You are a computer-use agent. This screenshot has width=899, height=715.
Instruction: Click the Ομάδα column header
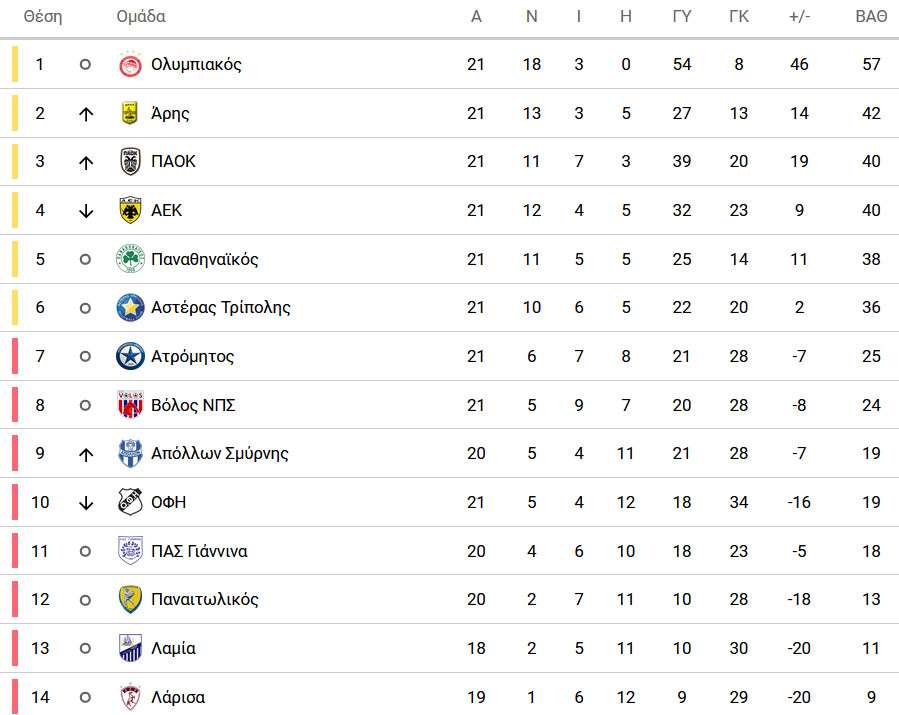click(141, 17)
